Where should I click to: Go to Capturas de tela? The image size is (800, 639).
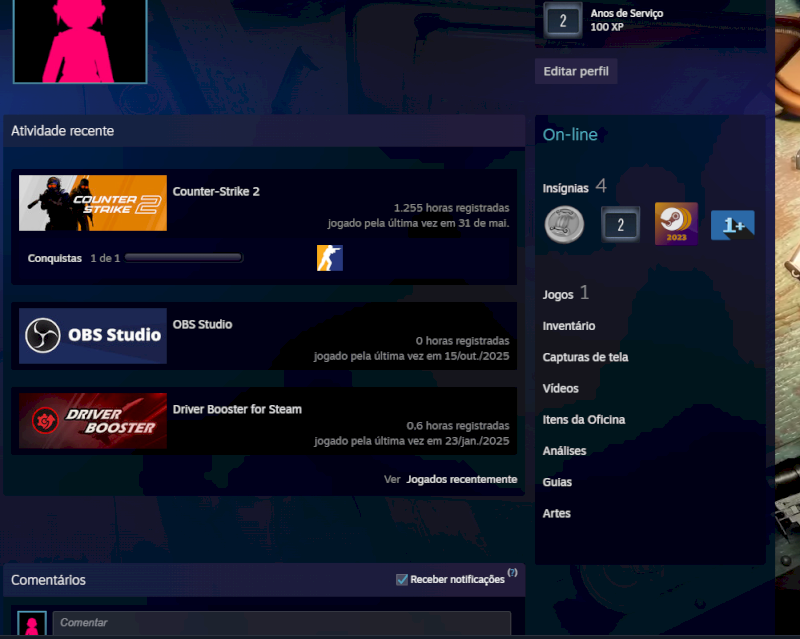[x=585, y=357]
